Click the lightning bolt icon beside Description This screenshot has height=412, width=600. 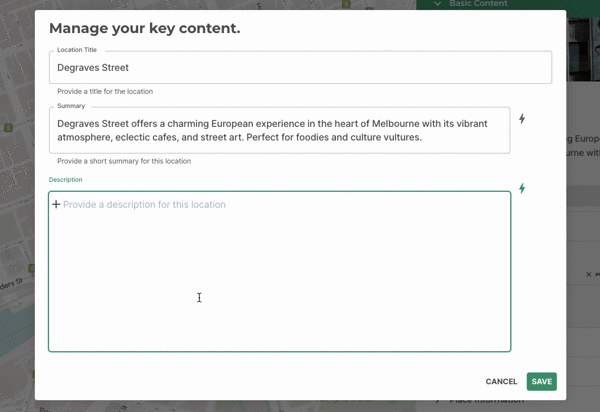[x=522, y=188]
